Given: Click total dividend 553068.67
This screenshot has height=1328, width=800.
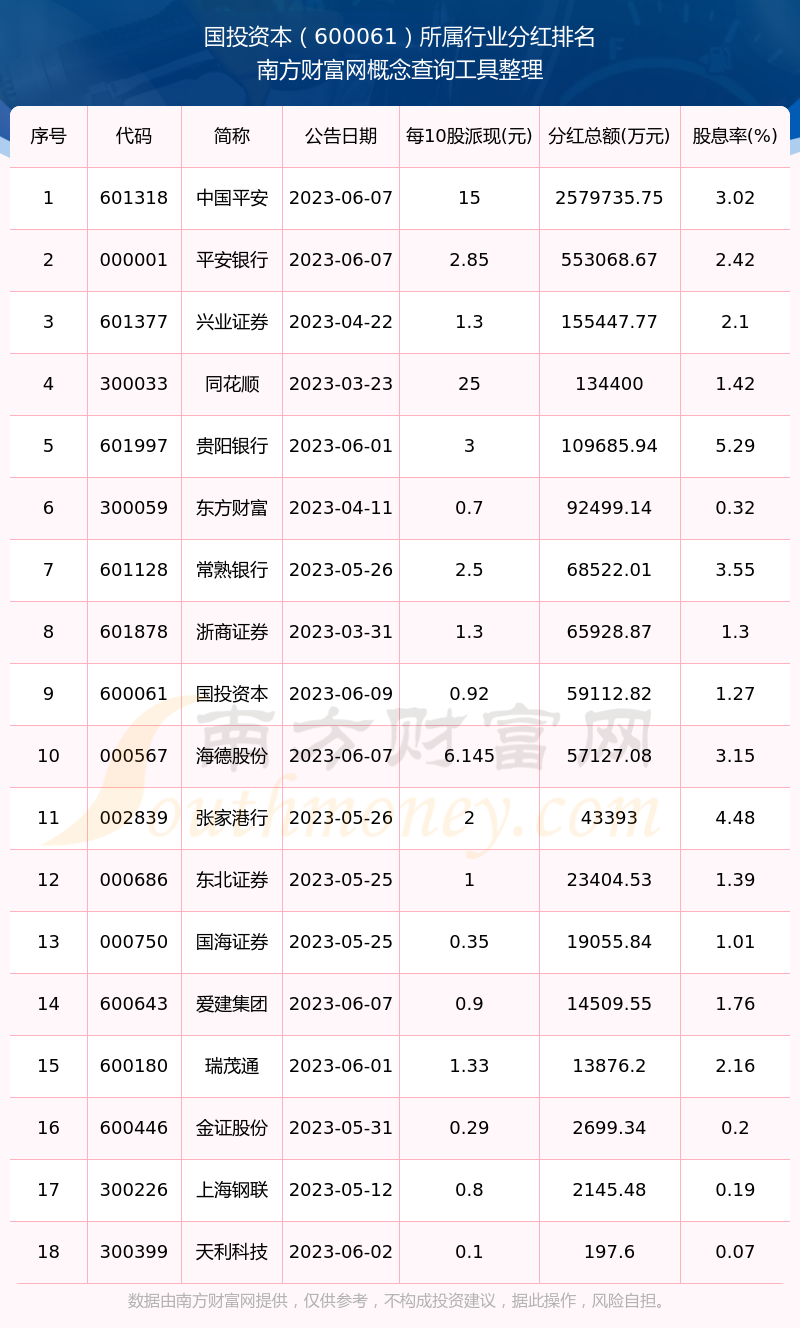Looking at the screenshot, I should 609,260.
